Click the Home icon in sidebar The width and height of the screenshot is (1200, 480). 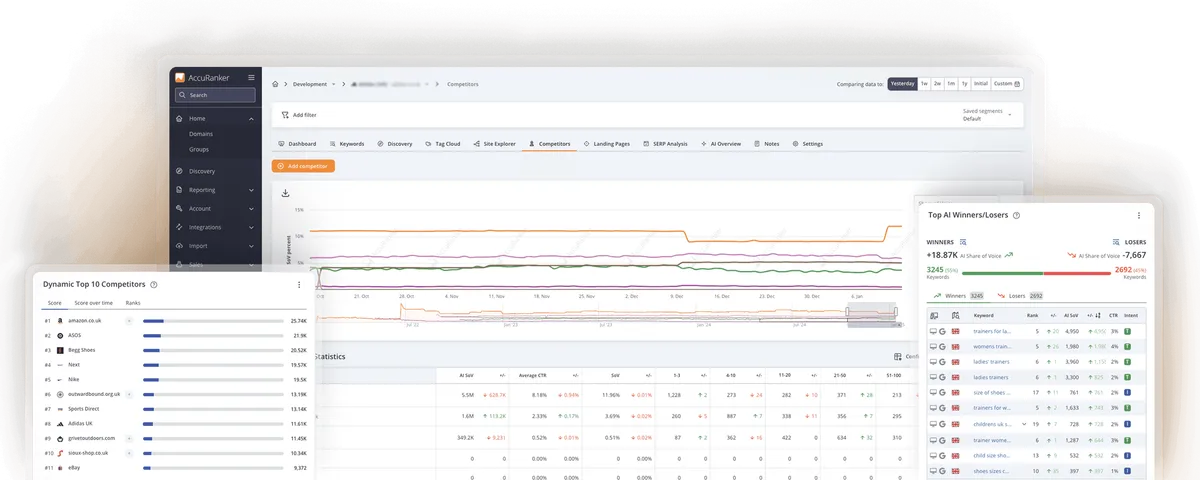pyautogui.click(x=179, y=118)
